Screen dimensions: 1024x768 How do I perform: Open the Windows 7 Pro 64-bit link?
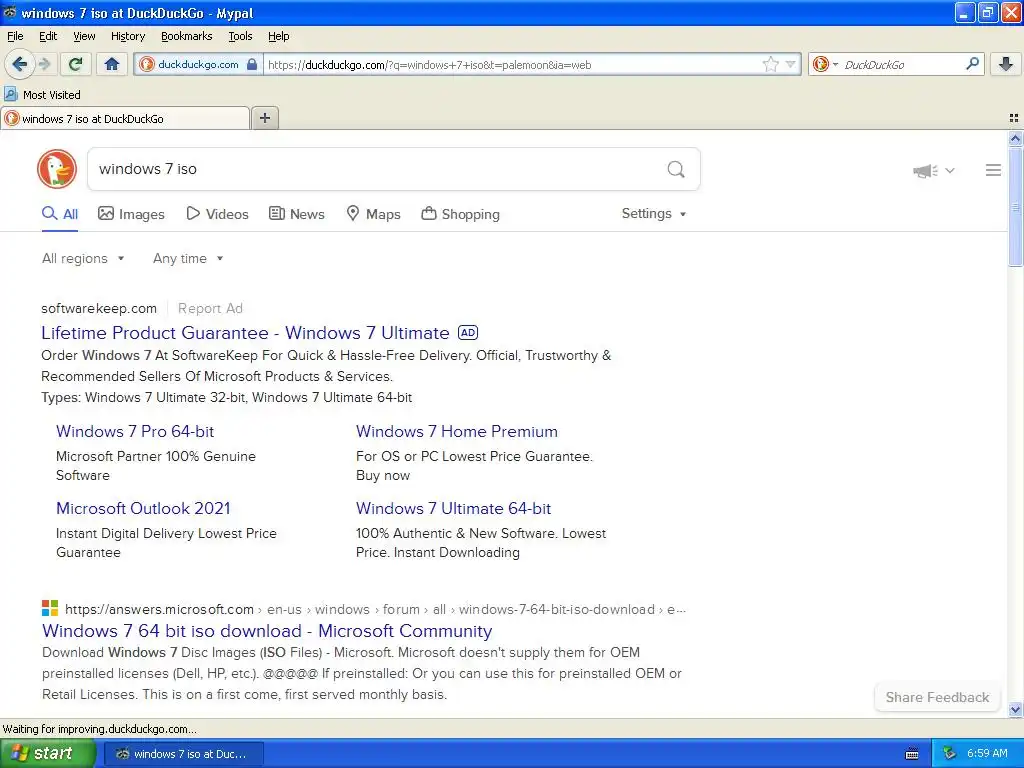click(x=135, y=432)
